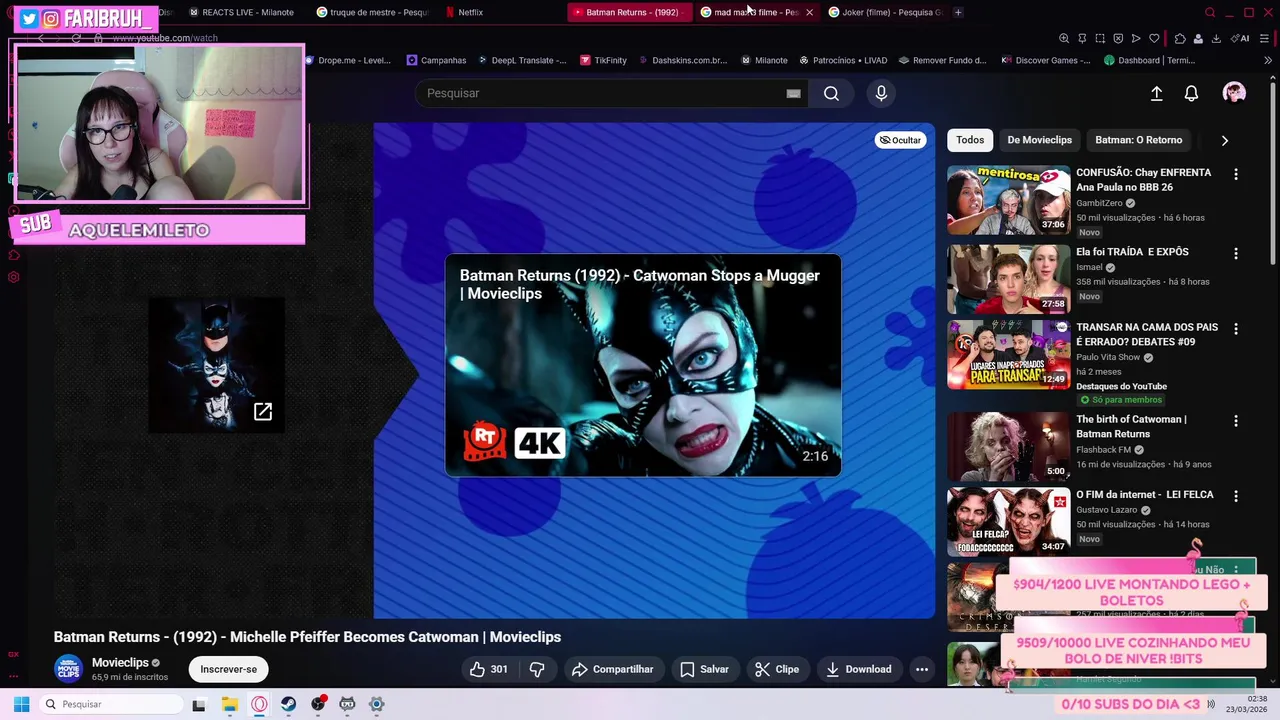Select the Todos filter chip
This screenshot has width=1280, height=720.
[x=970, y=140]
